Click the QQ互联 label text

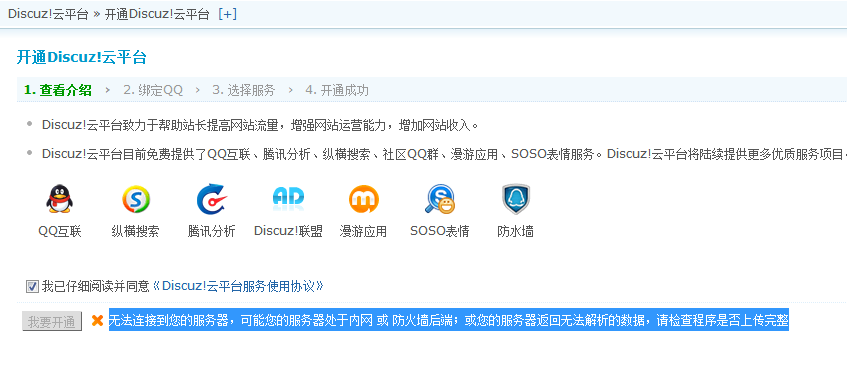click(x=59, y=232)
